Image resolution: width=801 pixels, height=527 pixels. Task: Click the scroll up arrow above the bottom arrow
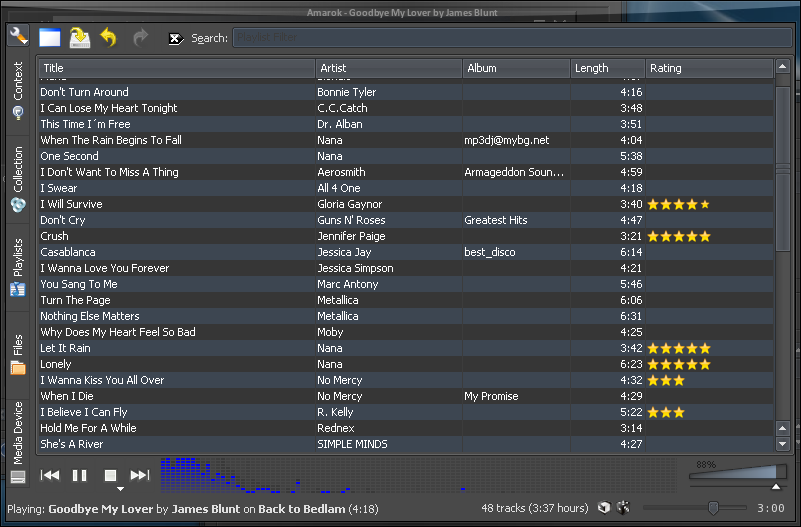pyautogui.click(x=783, y=428)
